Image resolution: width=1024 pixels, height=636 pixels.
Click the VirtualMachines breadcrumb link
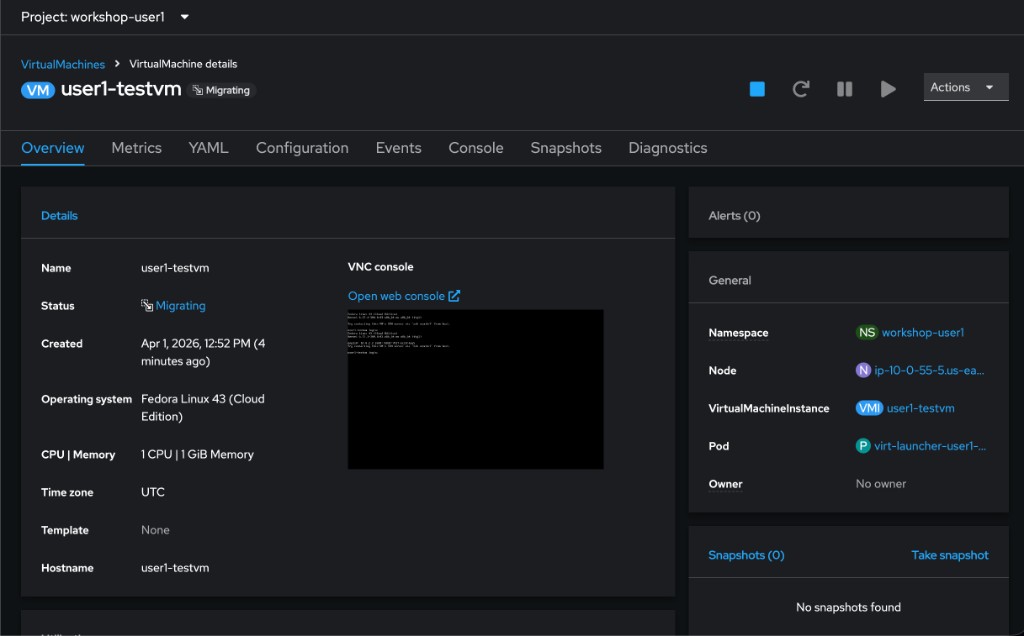pos(63,63)
